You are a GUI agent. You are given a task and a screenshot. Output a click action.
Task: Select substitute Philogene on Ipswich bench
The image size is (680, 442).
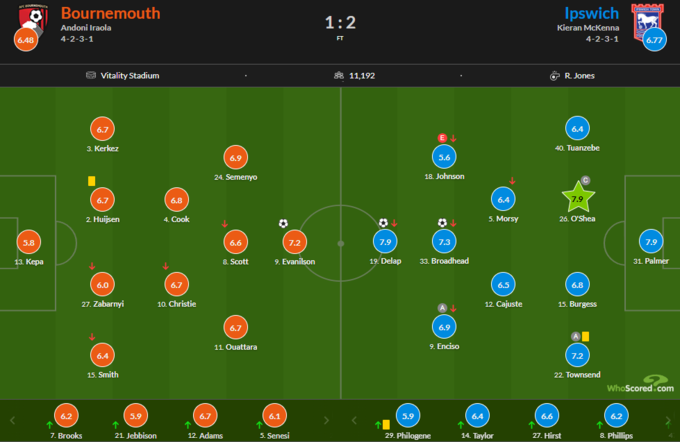tap(407, 416)
